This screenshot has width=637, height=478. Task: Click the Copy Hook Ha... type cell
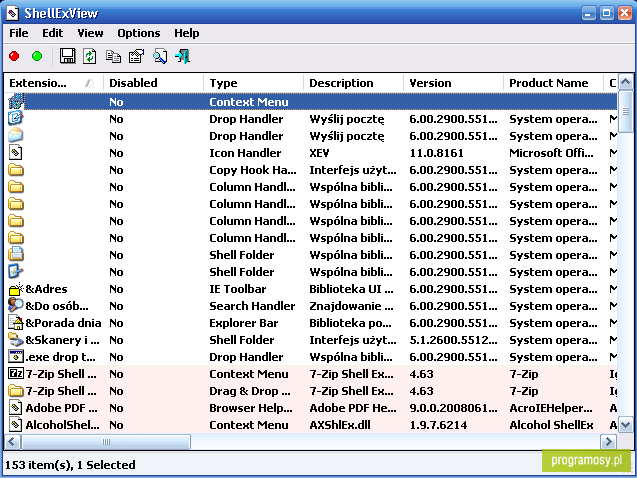click(x=253, y=170)
